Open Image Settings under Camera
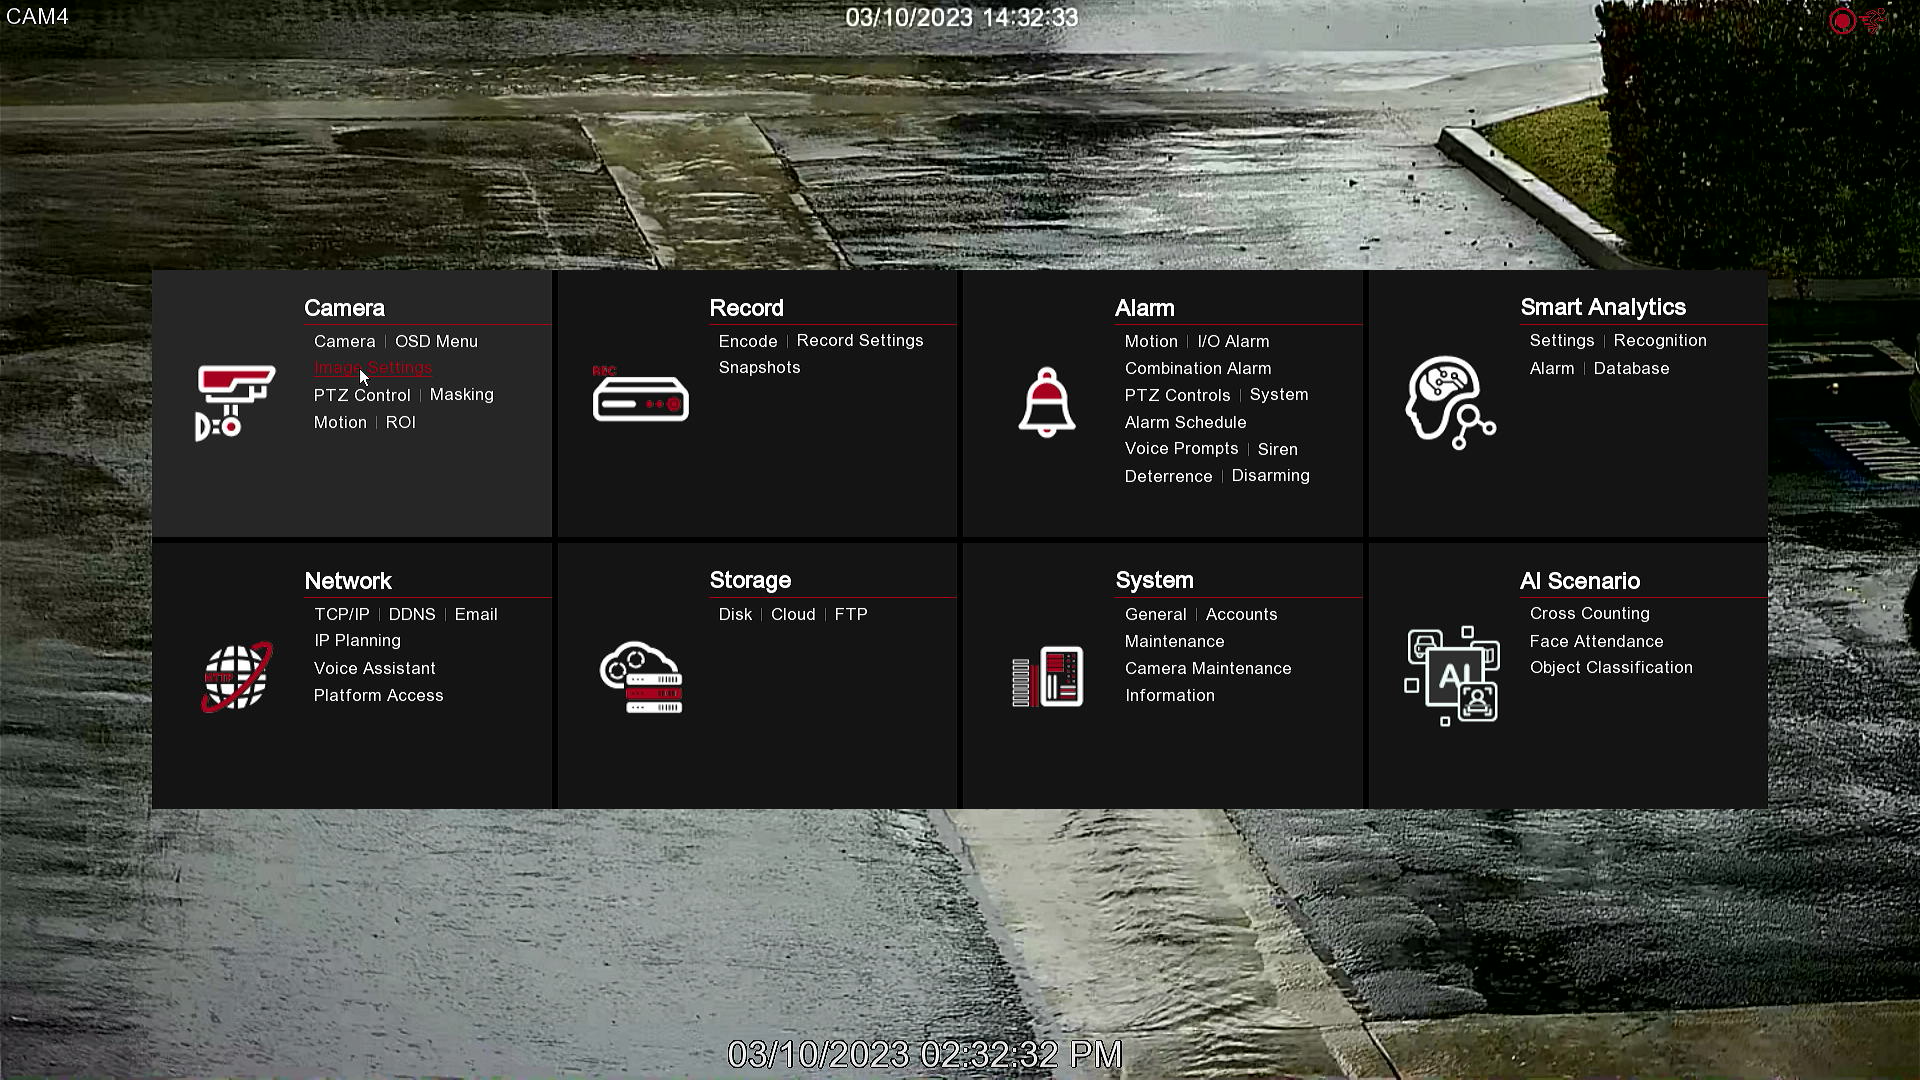1920x1080 pixels. 372,368
